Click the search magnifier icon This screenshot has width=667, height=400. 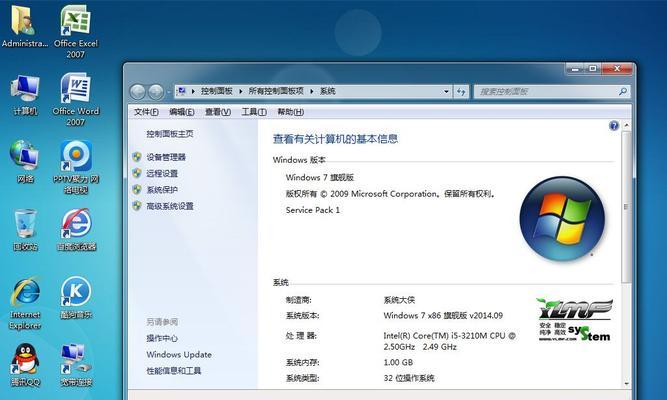(622, 91)
